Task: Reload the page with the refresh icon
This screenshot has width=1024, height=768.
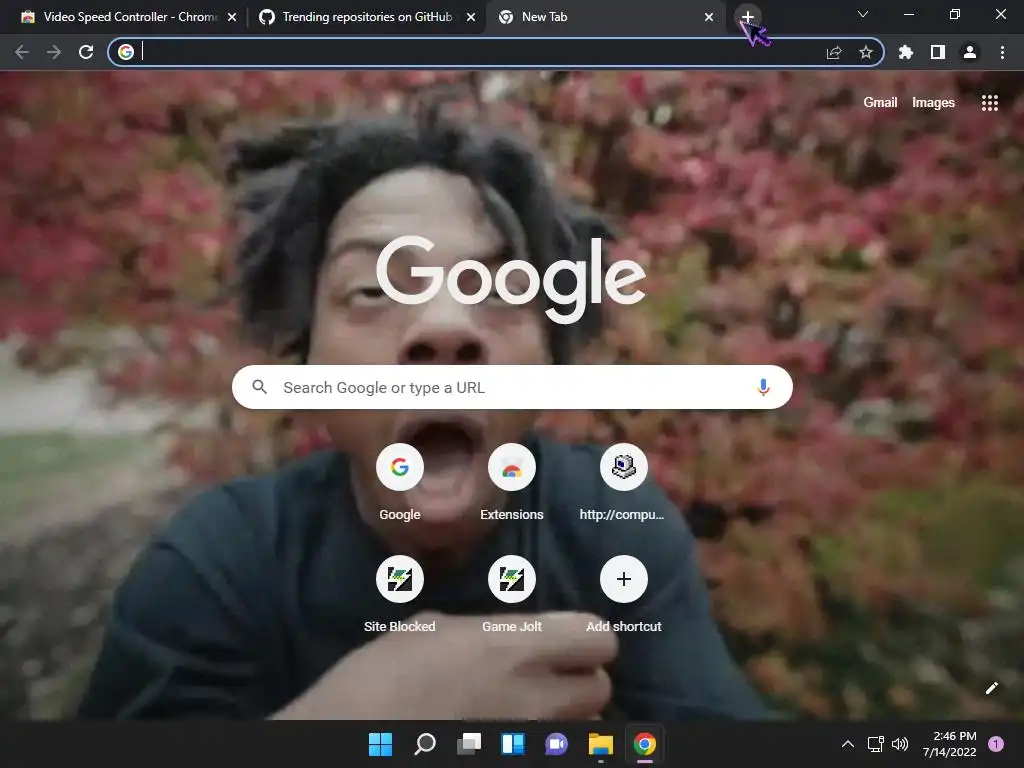Action: pyautogui.click(x=86, y=52)
